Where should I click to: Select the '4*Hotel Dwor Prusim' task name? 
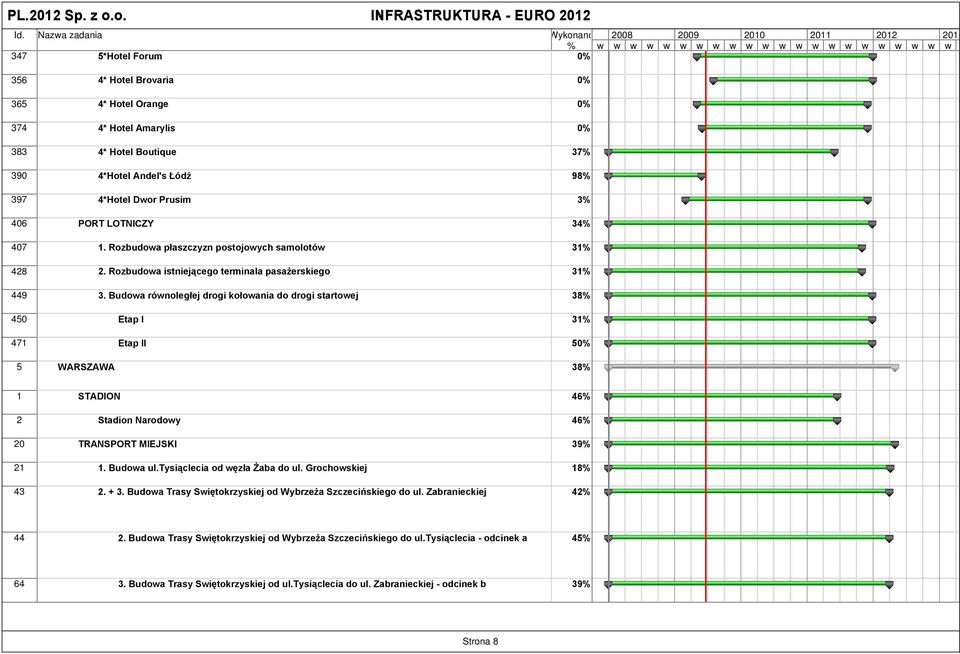[x=144, y=200]
